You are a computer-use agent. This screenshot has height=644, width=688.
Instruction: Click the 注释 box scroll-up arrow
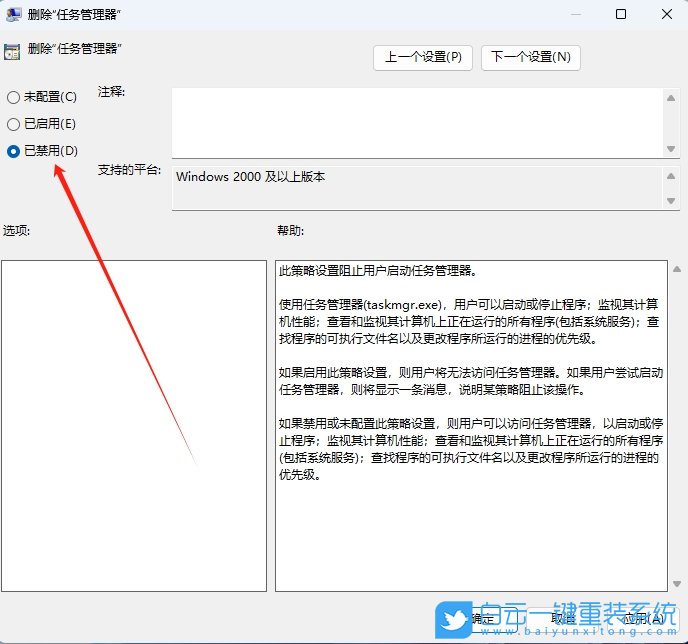[x=671, y=98]
